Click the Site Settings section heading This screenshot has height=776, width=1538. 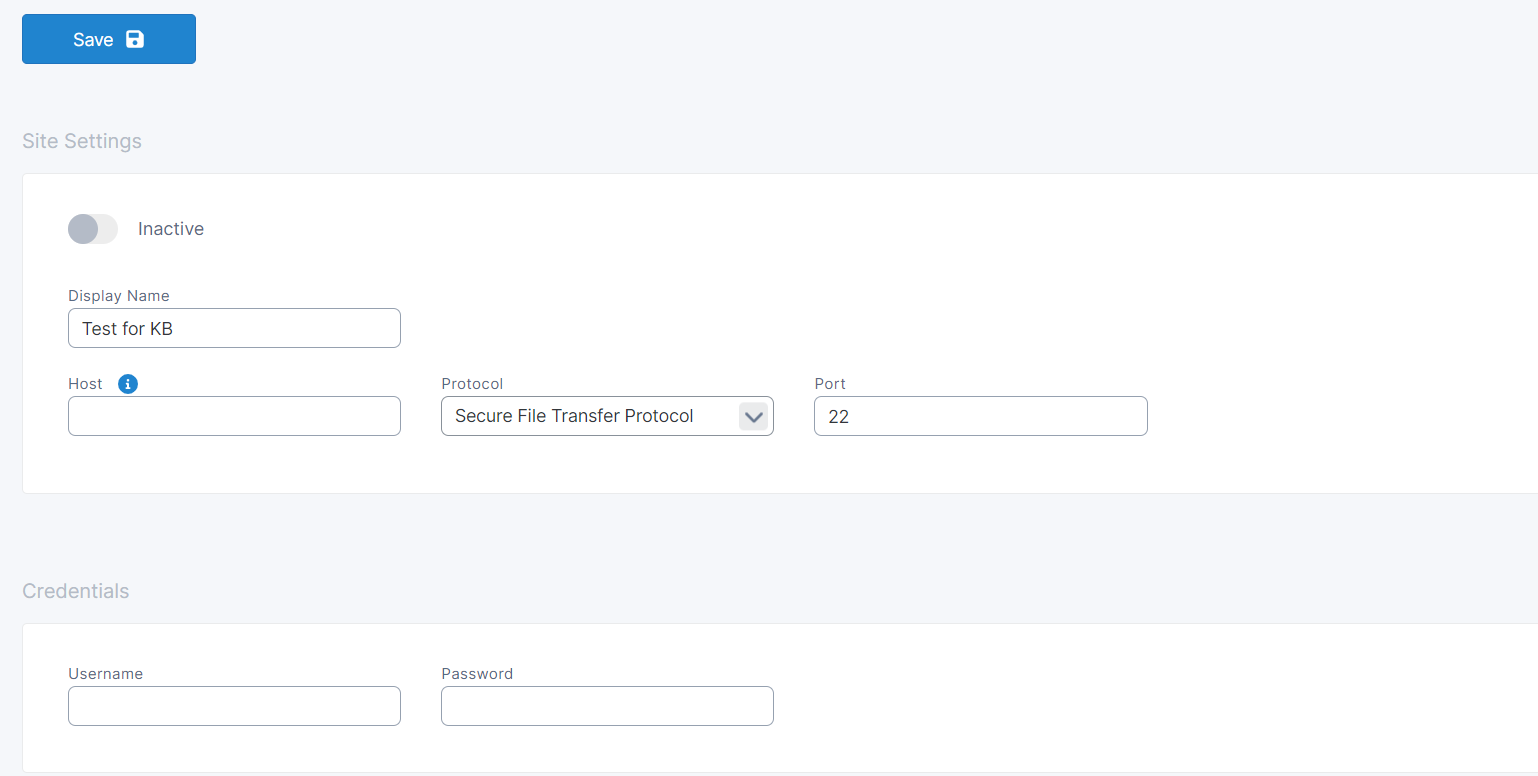(x=82, y=141)
